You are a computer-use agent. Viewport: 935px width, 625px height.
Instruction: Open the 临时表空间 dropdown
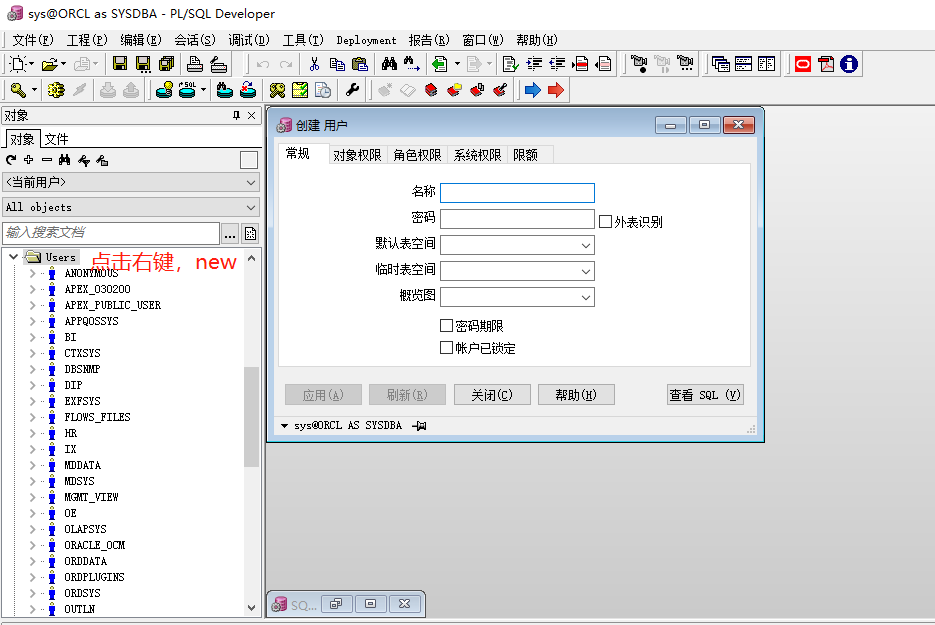(x=586, y=271)
